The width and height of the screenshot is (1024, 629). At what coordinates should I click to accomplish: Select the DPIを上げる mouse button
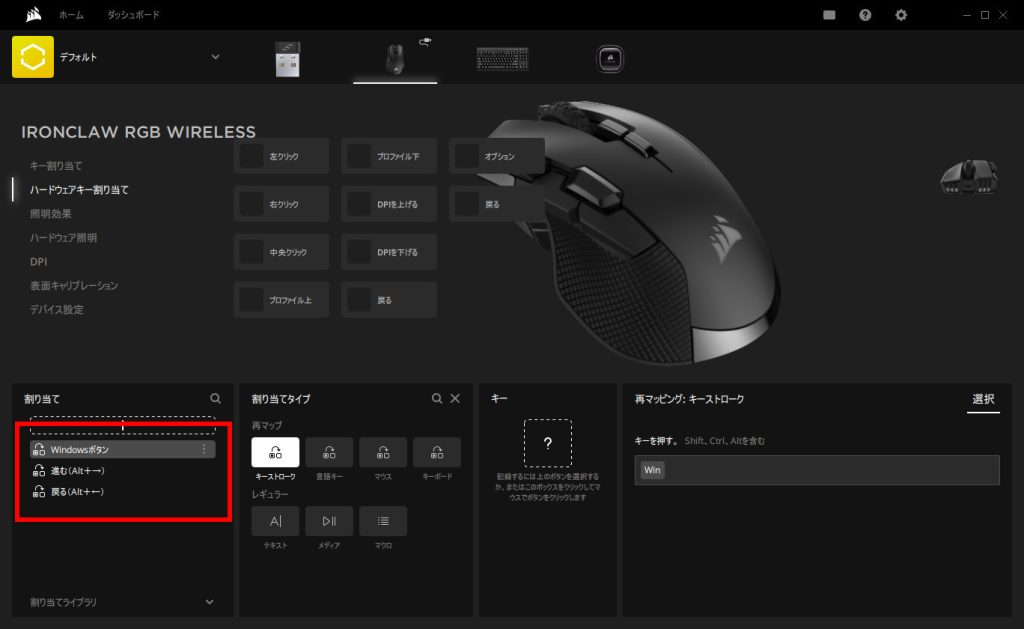tap(389, 204)
